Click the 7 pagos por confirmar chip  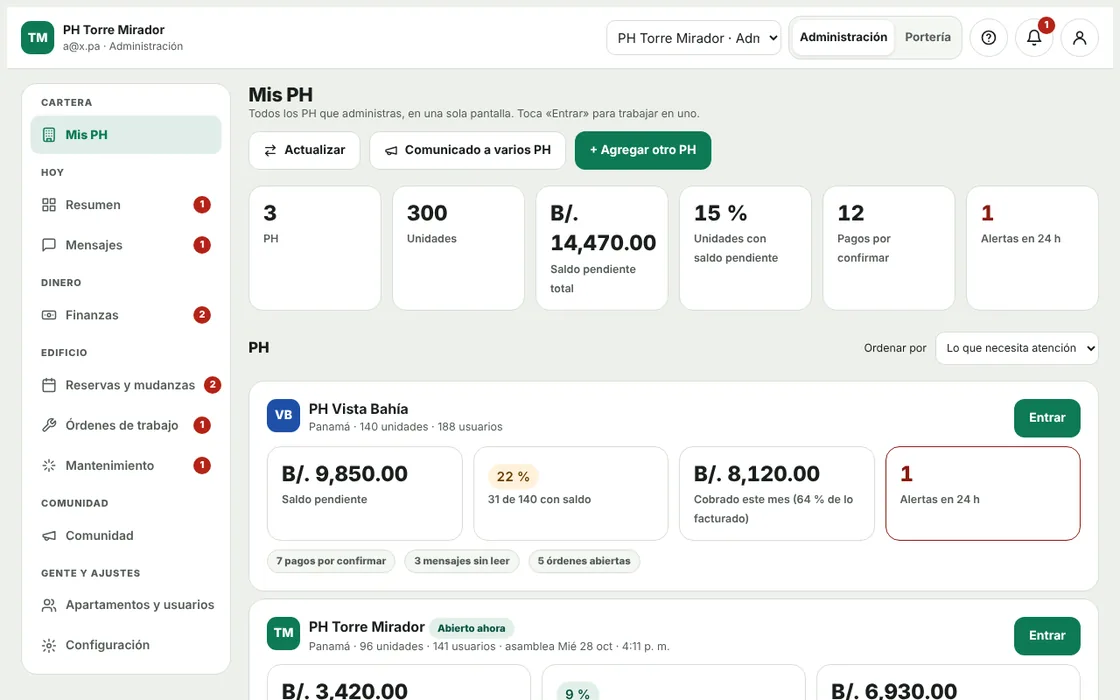pyautogui.click(x=331, y=561)
